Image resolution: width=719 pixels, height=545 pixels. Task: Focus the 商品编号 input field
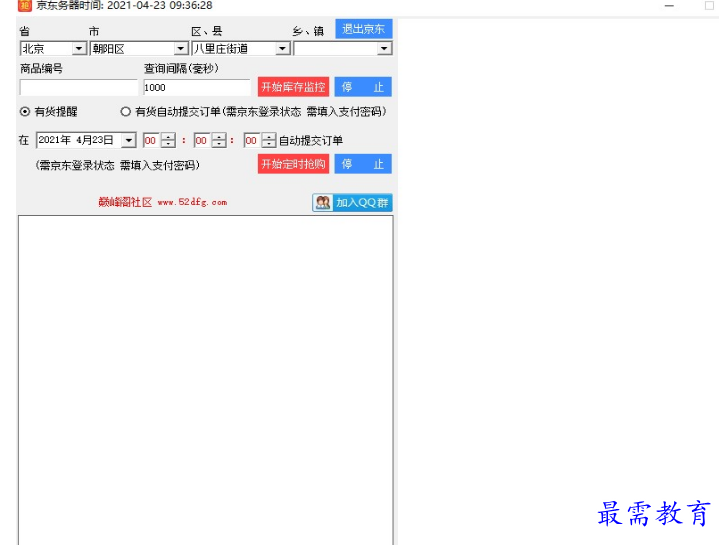[x=78, y=88]
